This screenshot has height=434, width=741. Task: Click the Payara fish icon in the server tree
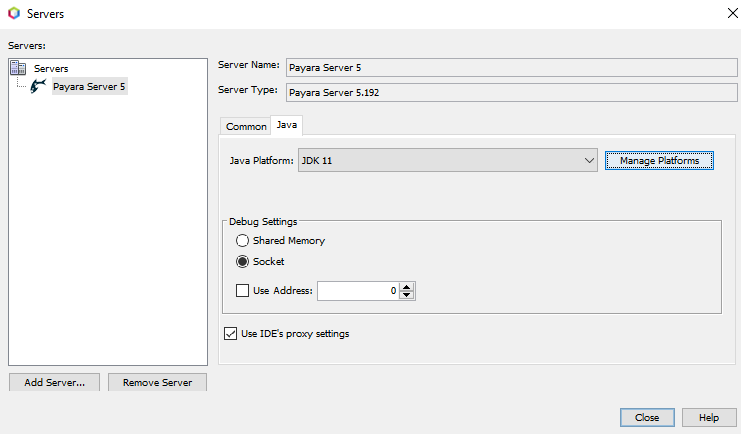pyautogui.click(x=38, y=86)
